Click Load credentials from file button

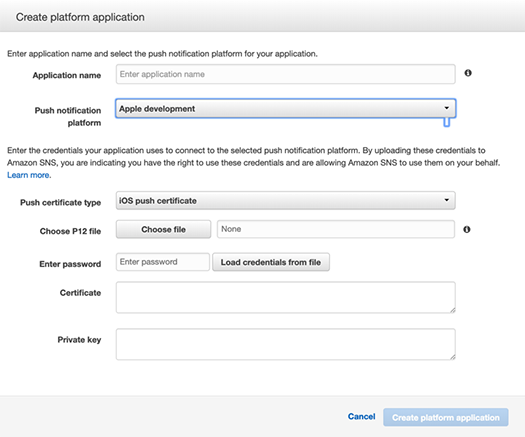coord(271,262)
